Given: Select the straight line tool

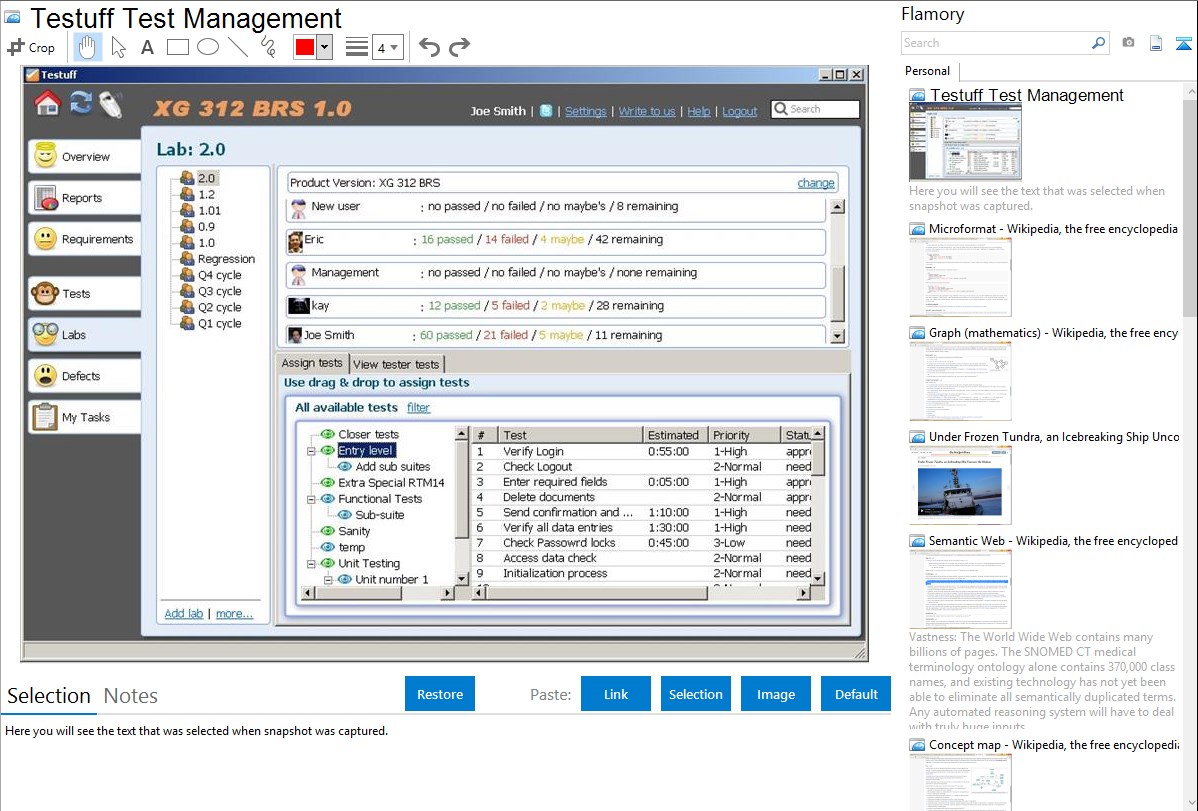Looking at the screenshot, I should coord(237,47).
